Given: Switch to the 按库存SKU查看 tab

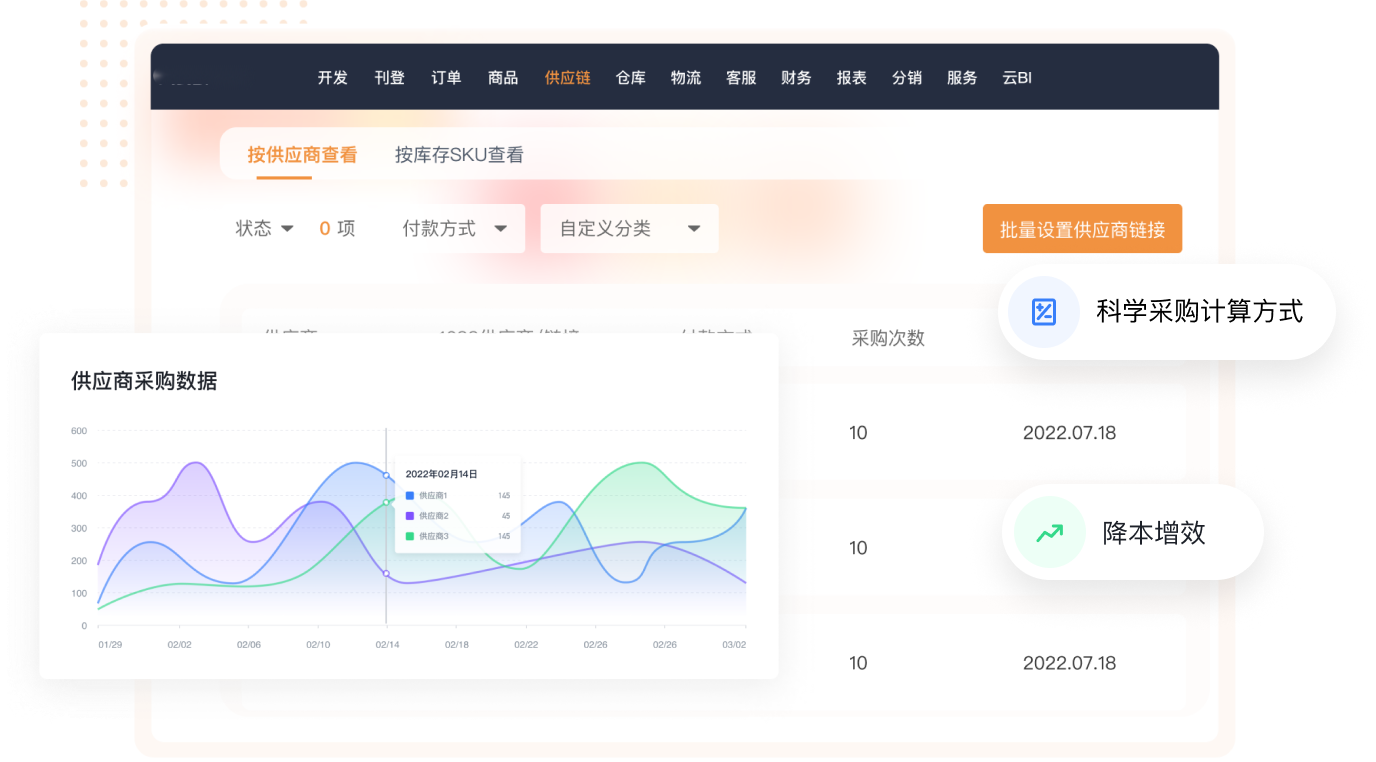Looking at the screenshot, I should point(459,155).
